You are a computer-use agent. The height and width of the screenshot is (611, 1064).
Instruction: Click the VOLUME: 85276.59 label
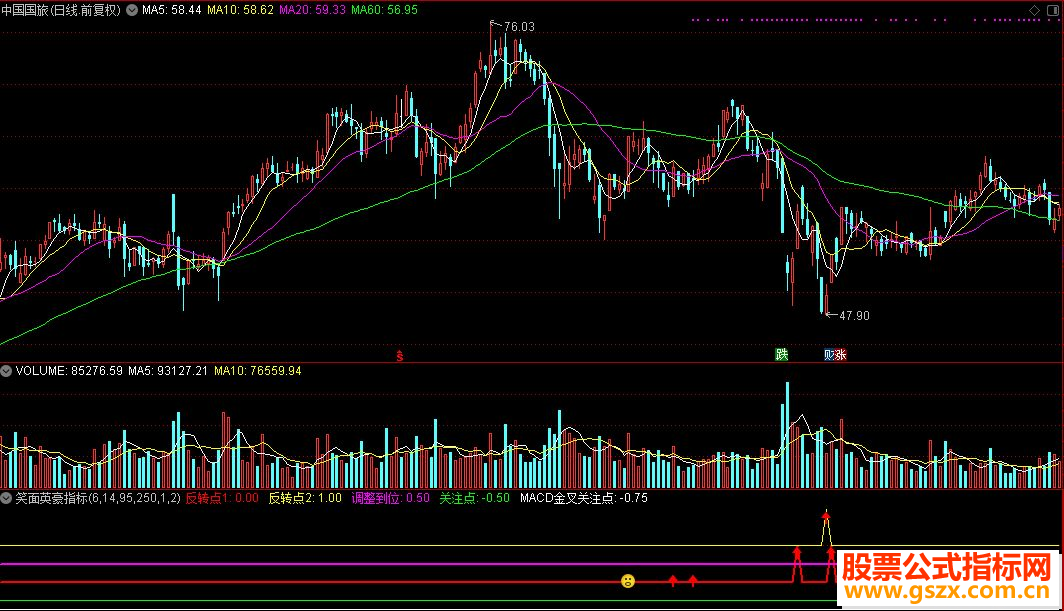pyautogui.click(x=69, y=371)
